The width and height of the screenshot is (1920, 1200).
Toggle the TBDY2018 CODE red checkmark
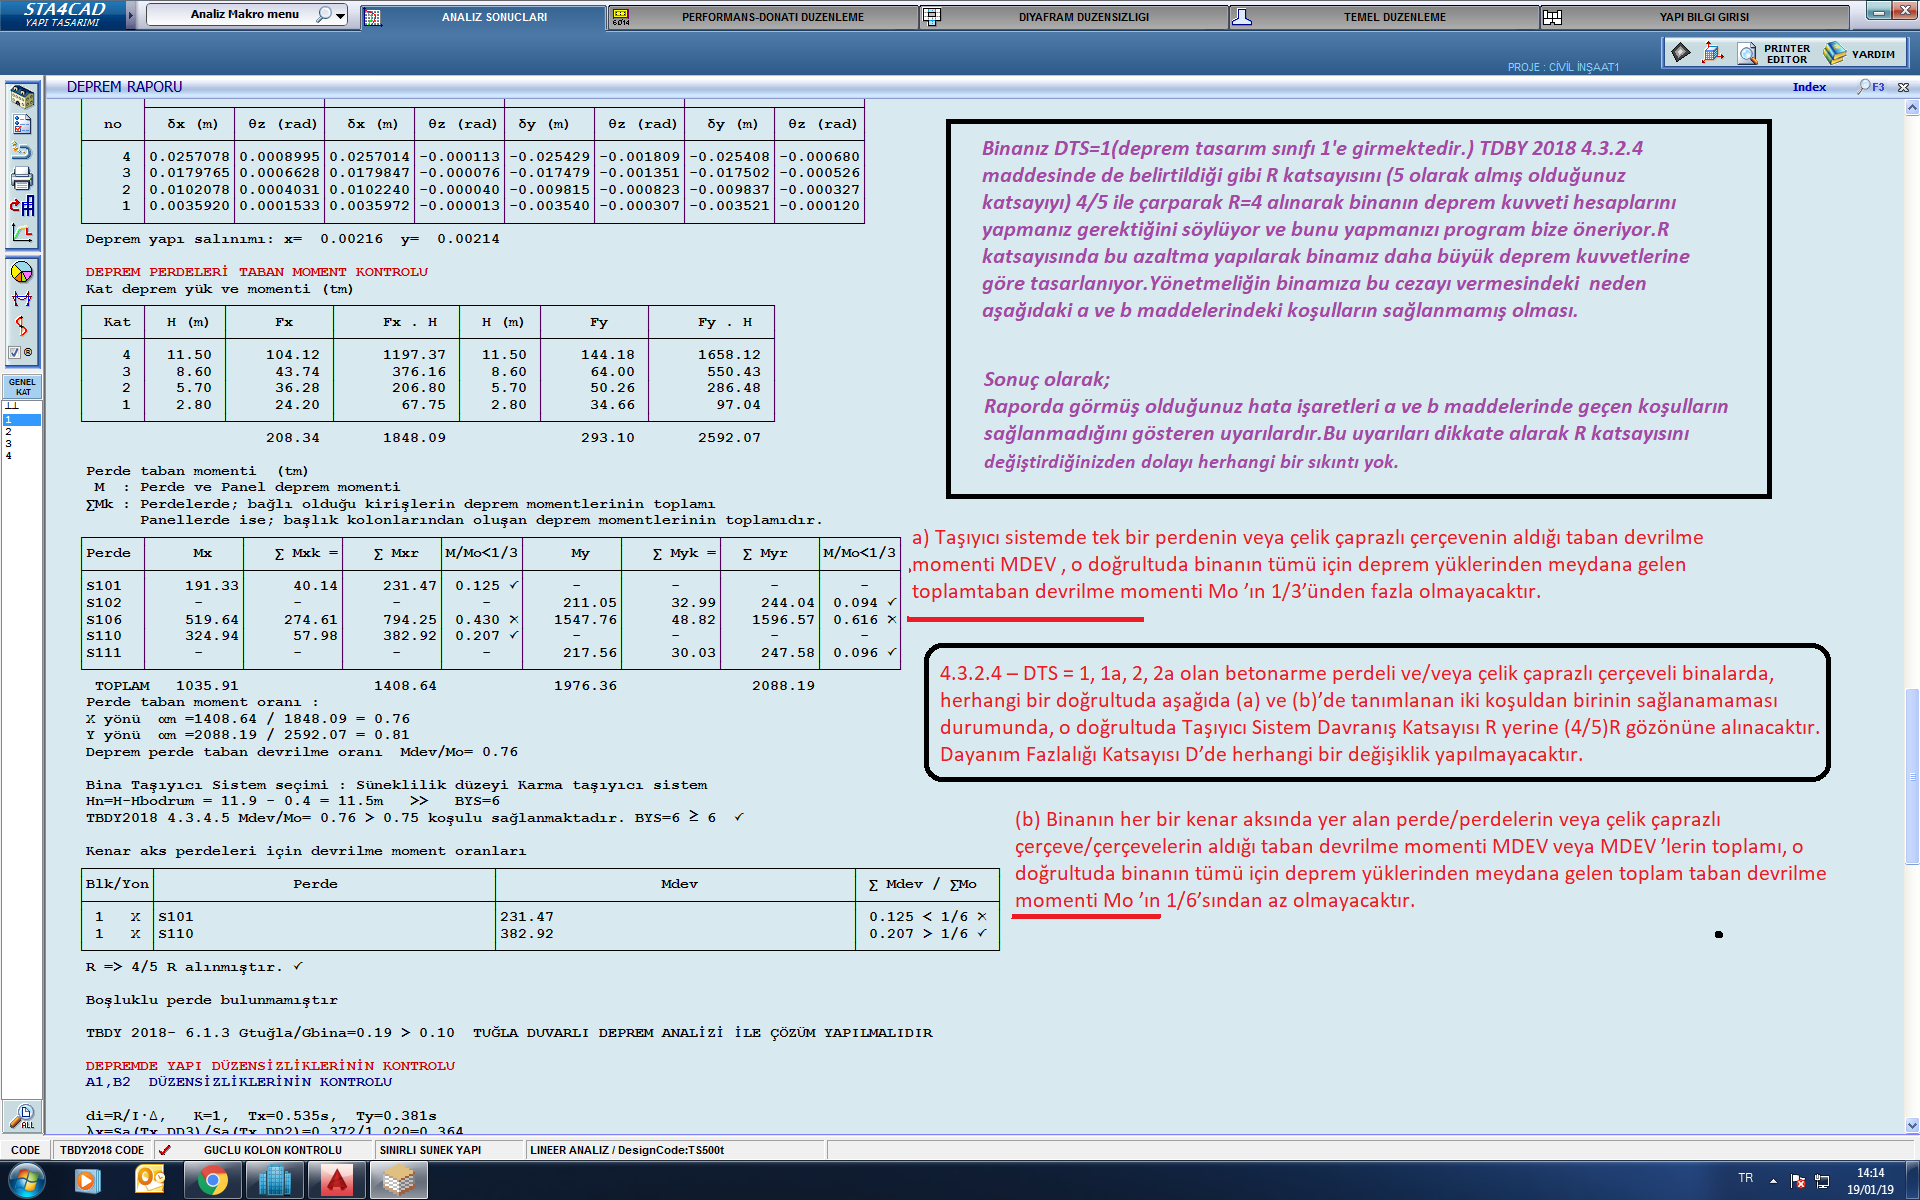coord(165,1150)
